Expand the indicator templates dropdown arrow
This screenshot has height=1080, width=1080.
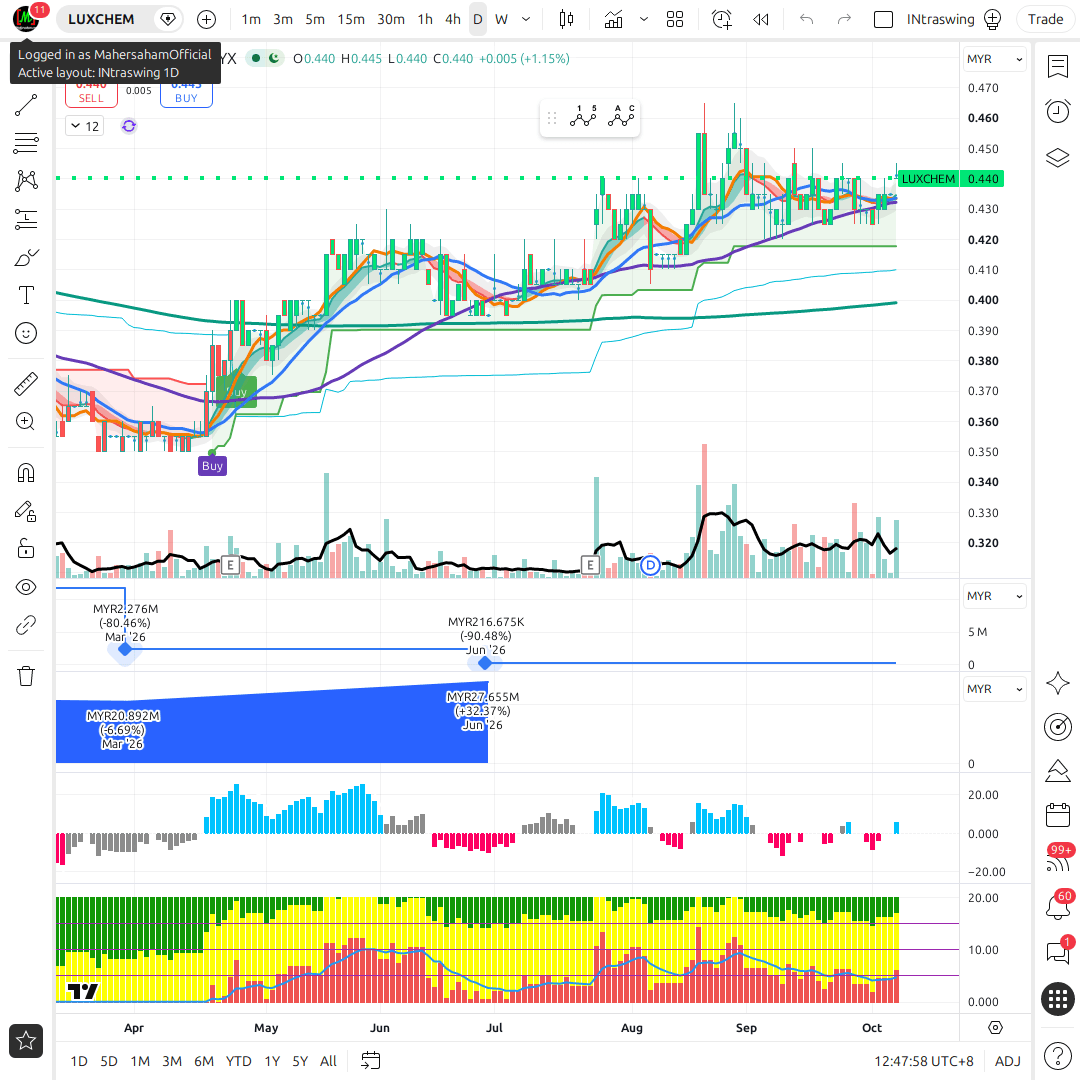[644, 19]
